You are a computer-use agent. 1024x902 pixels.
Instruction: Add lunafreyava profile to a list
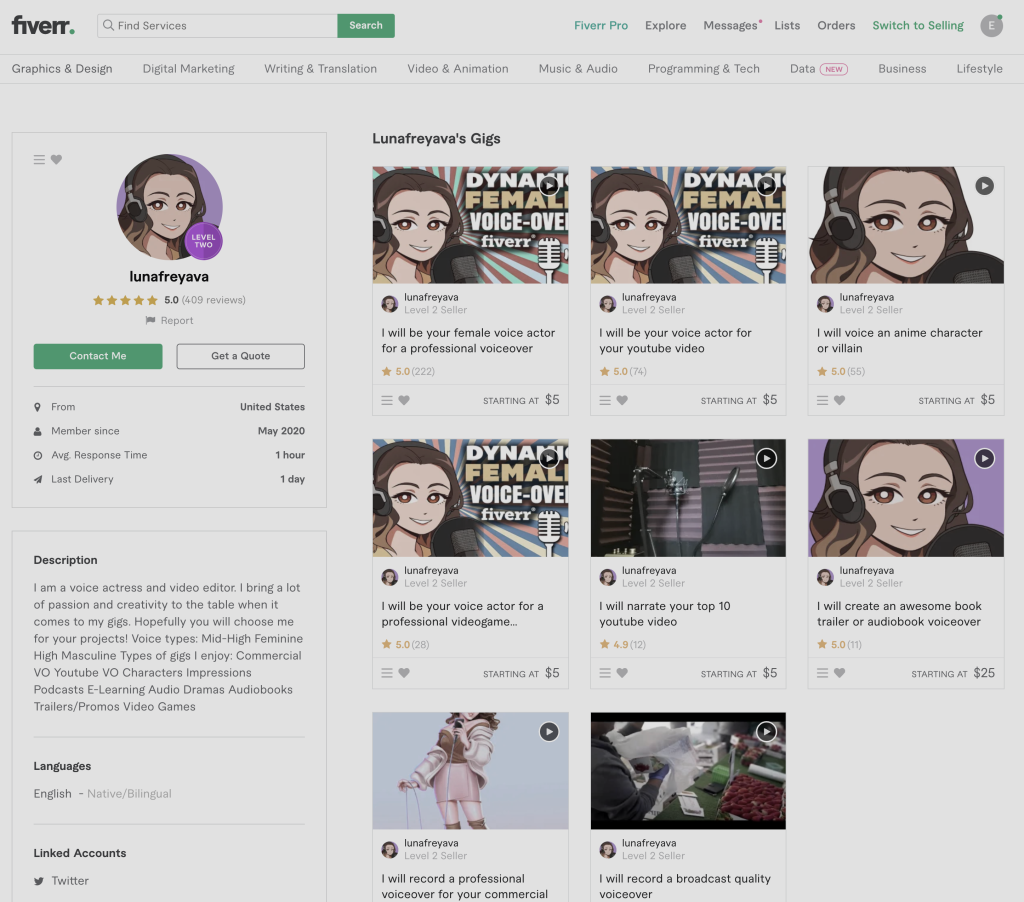pos(39,159)
